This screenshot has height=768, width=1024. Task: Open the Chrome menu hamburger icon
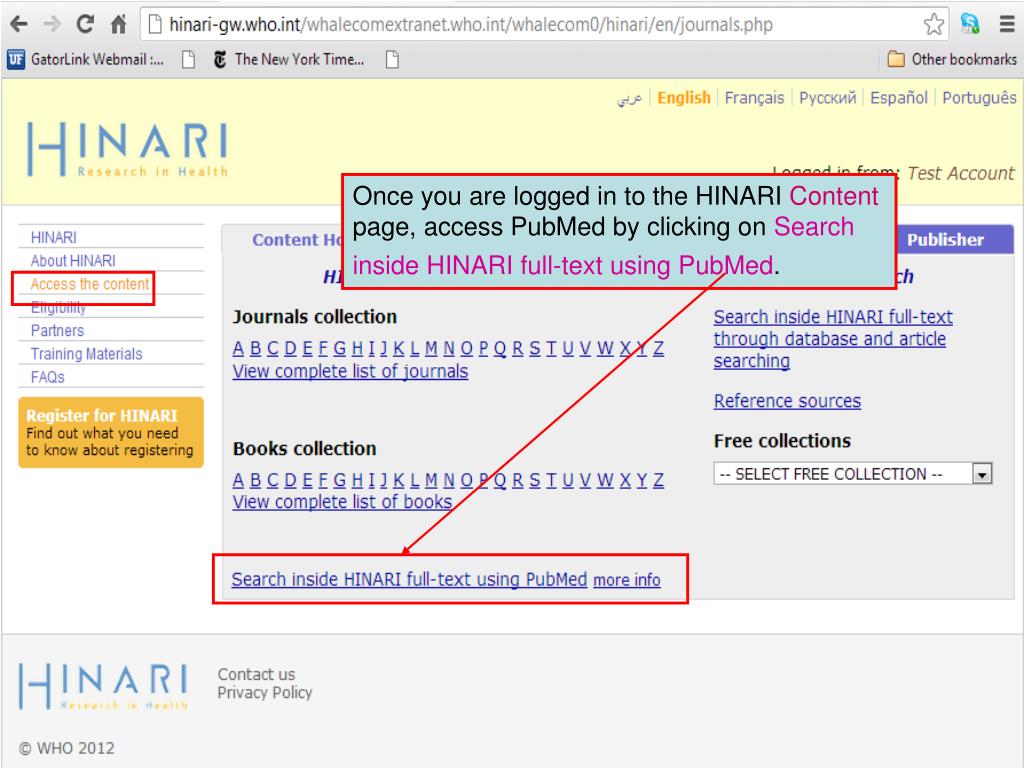[1007, 24]
